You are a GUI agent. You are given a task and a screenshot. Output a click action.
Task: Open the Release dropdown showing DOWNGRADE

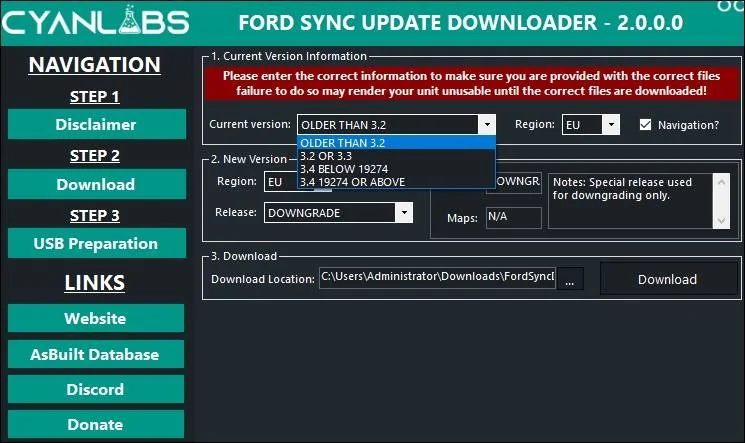pyautogui.click(x=338, y=212)
